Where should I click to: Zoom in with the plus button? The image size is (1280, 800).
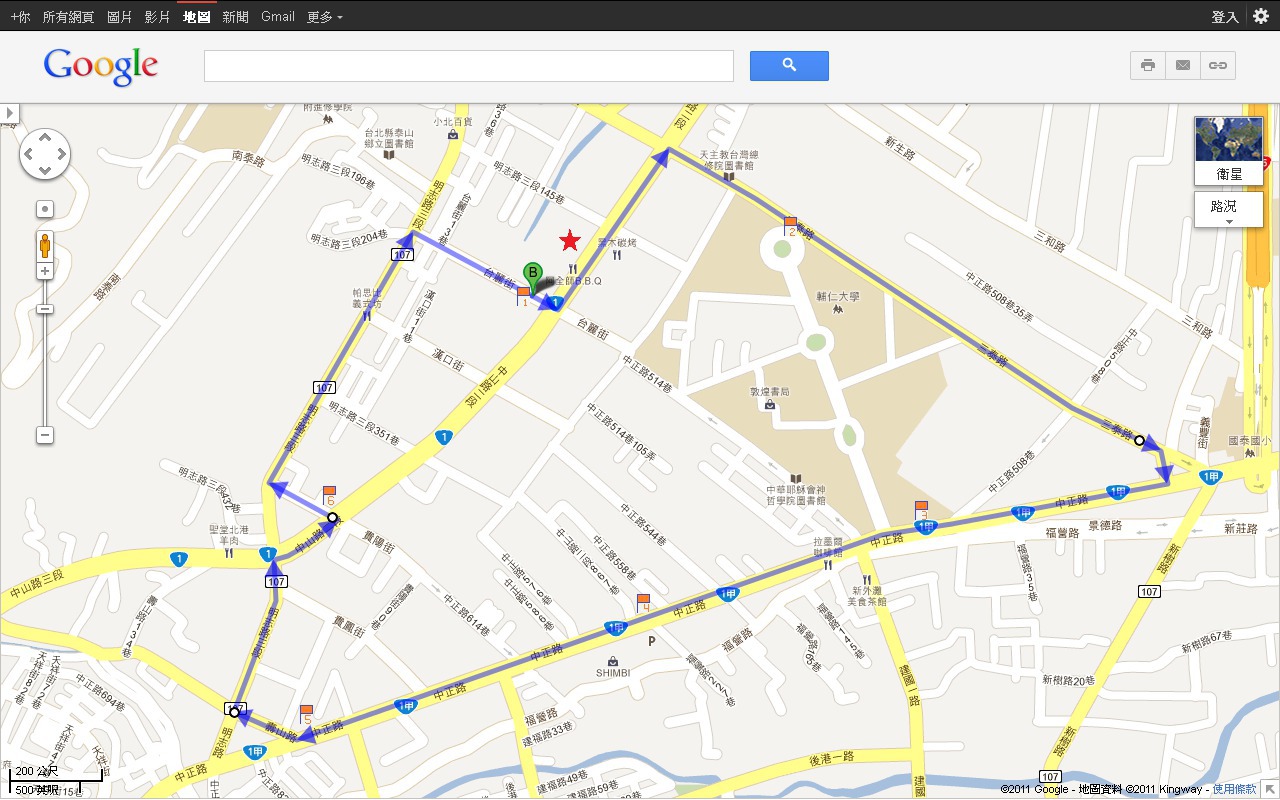pyautogui.click(x=45, y=271)
